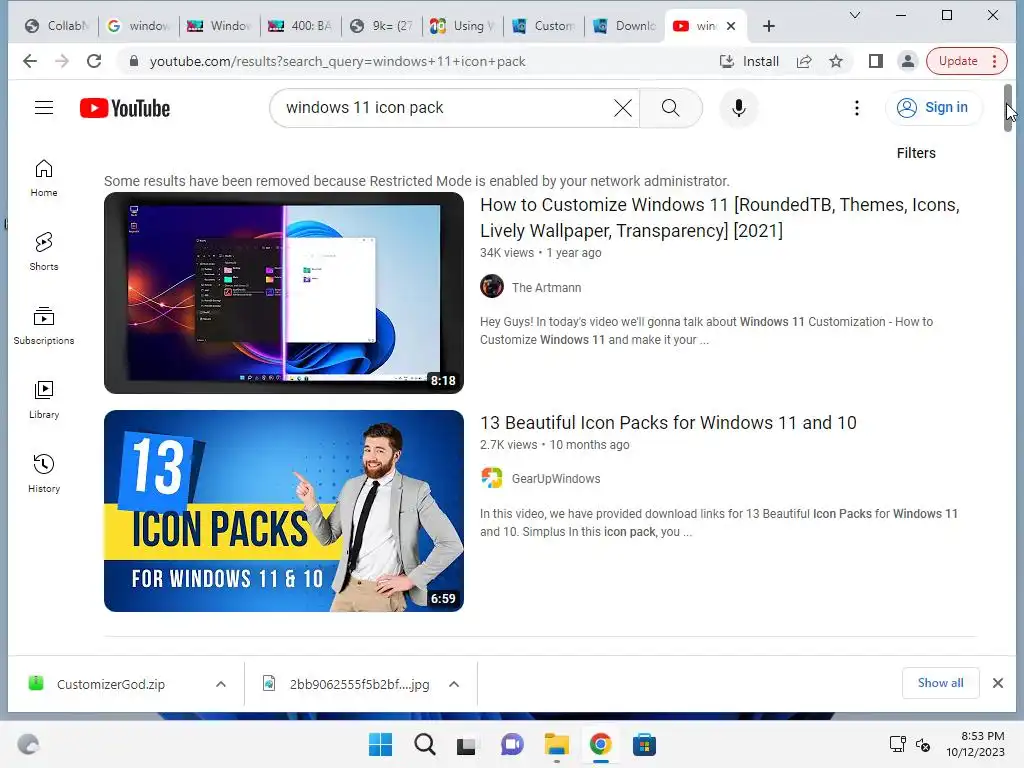
Task: Click the Chrome icon on the taskbar
Action: [x=600, y=744]
